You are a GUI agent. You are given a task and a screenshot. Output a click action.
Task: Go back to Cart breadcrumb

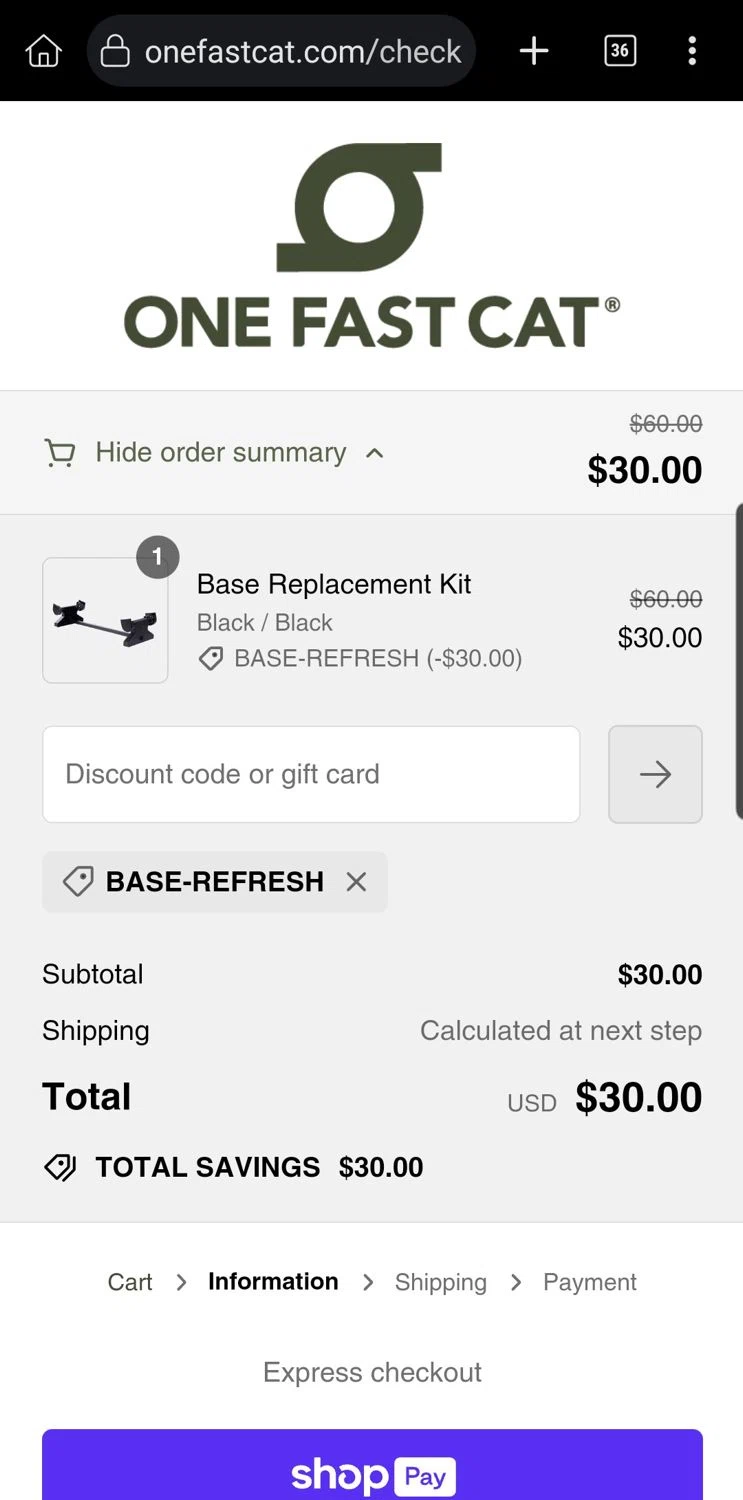pyautogui.click(x=130, y=1282)
